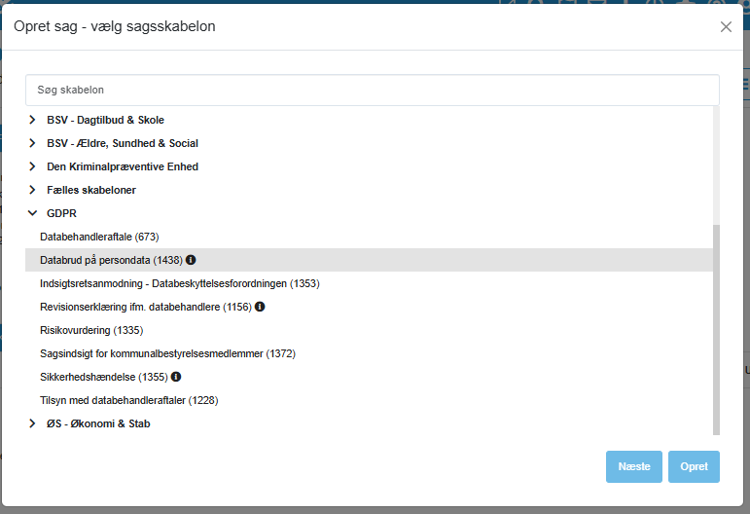Choose Indsigtsretsanmodning - Databeskyttelsesforordningen template
Image resolution: width=750 pixels, height=514 pixels.
pos(180,284)
